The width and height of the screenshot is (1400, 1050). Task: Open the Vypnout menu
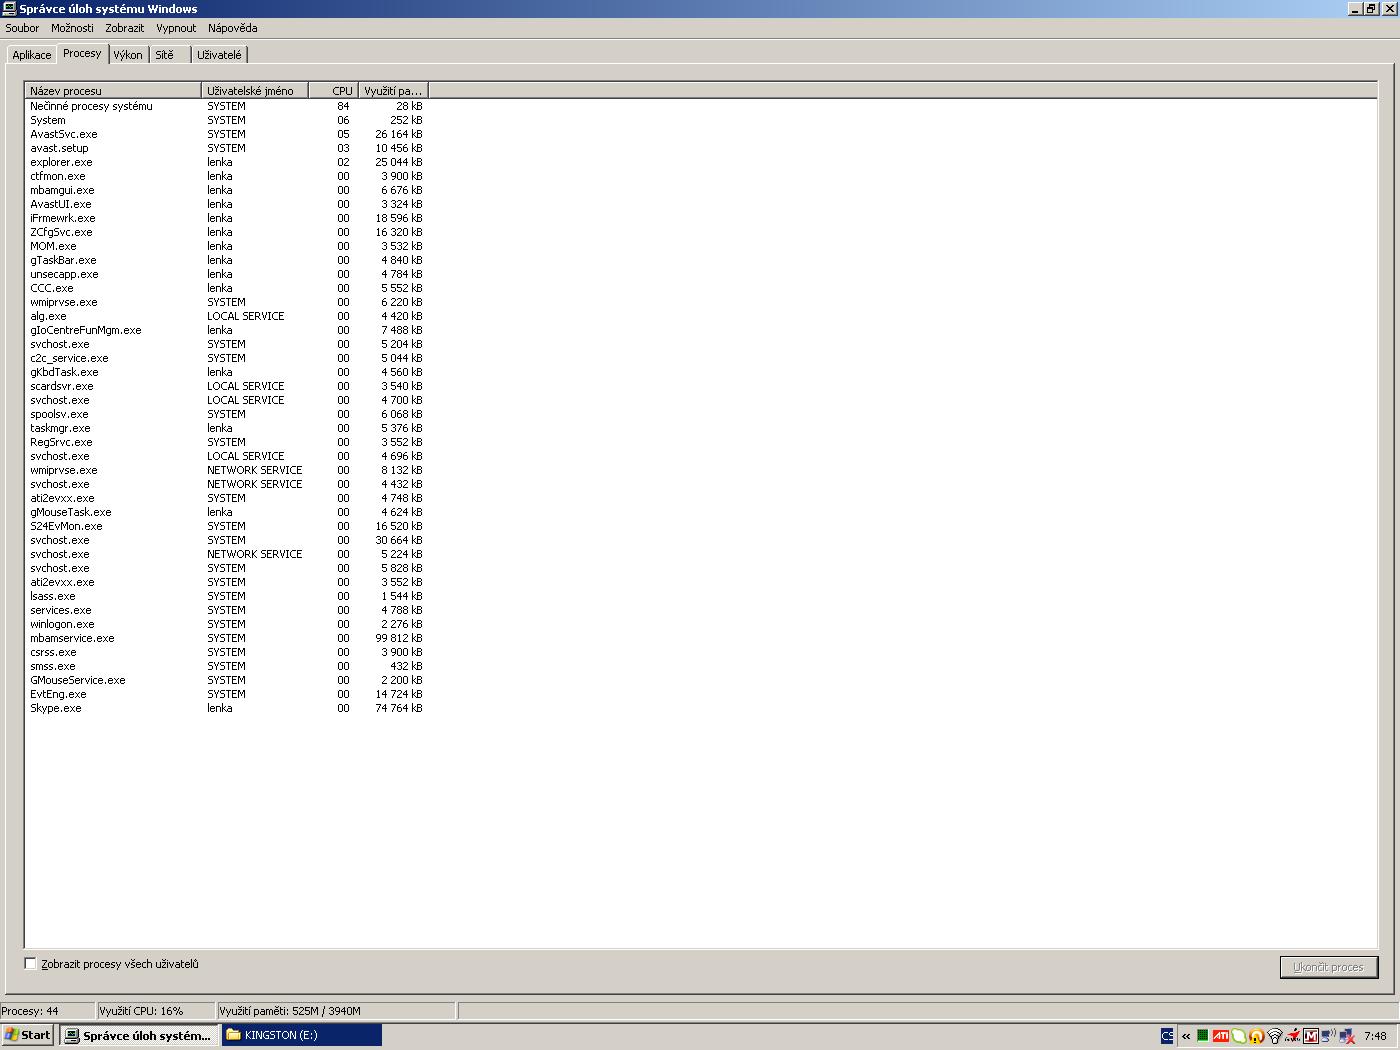pyautogui.click(x=176, y=28)
